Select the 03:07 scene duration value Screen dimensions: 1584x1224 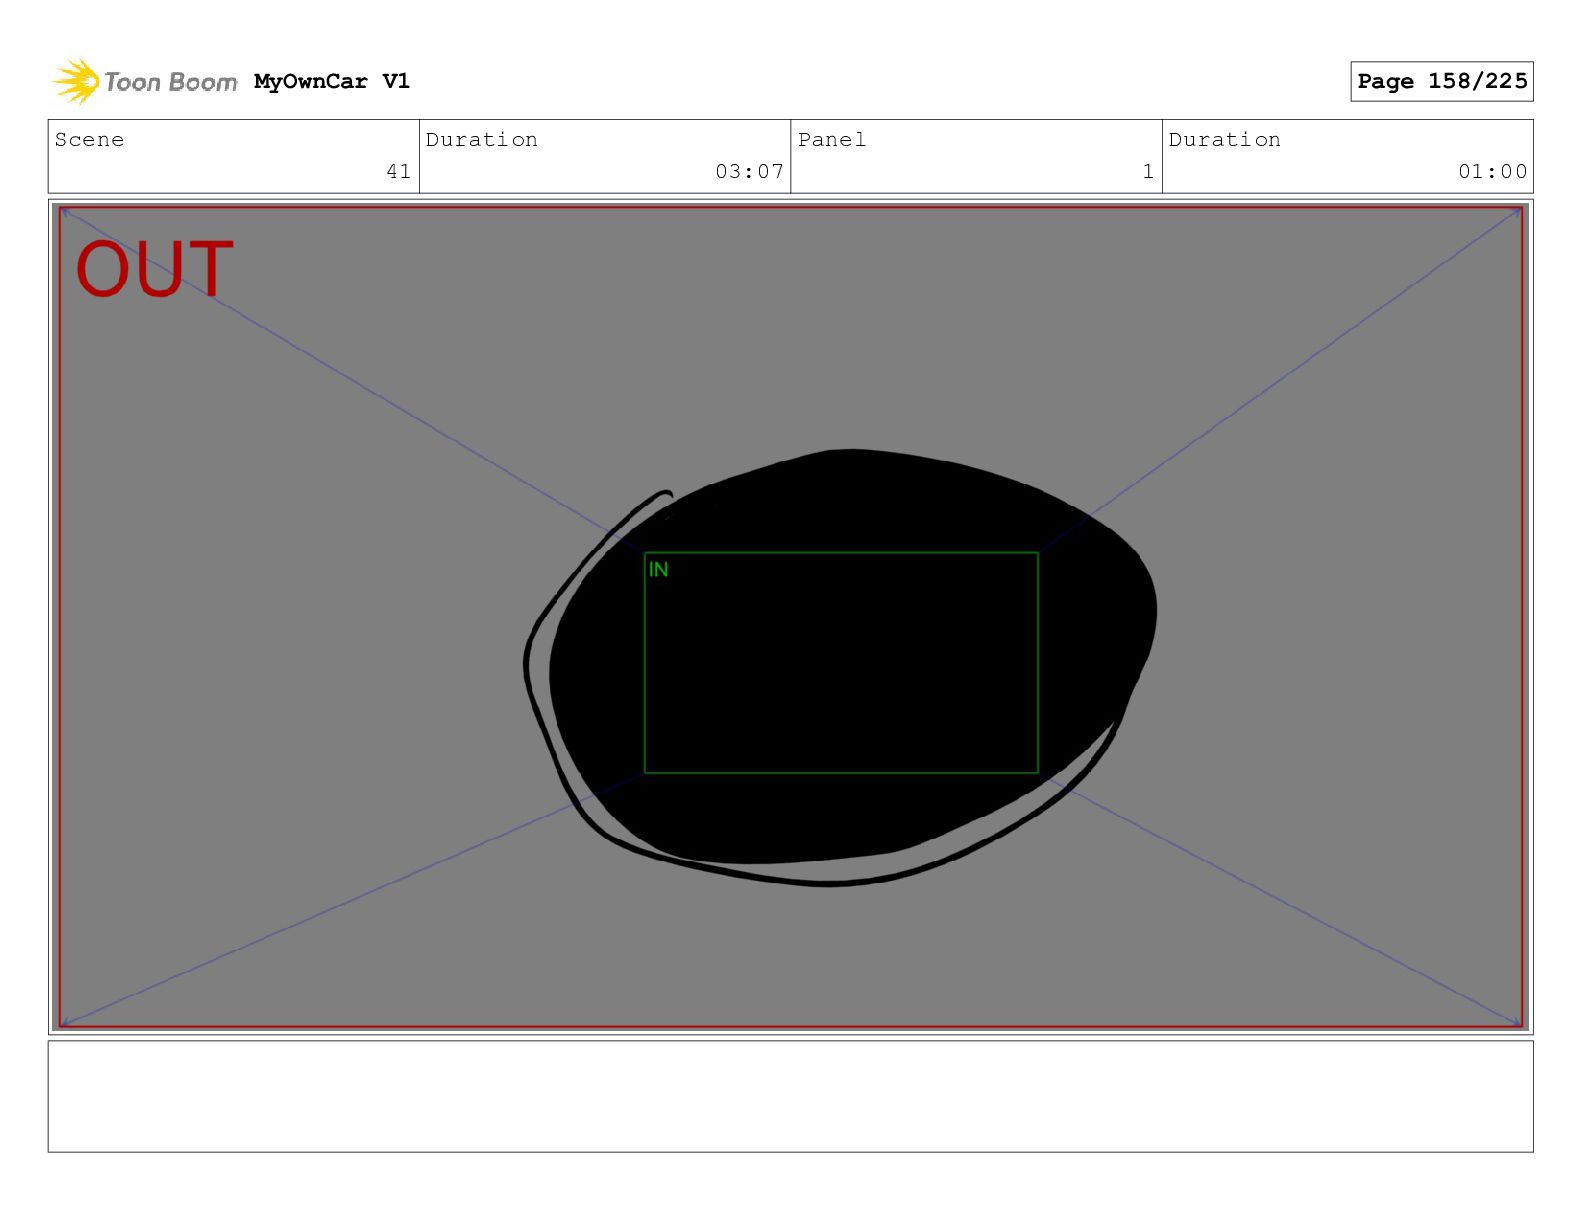[x=749, y=171]
